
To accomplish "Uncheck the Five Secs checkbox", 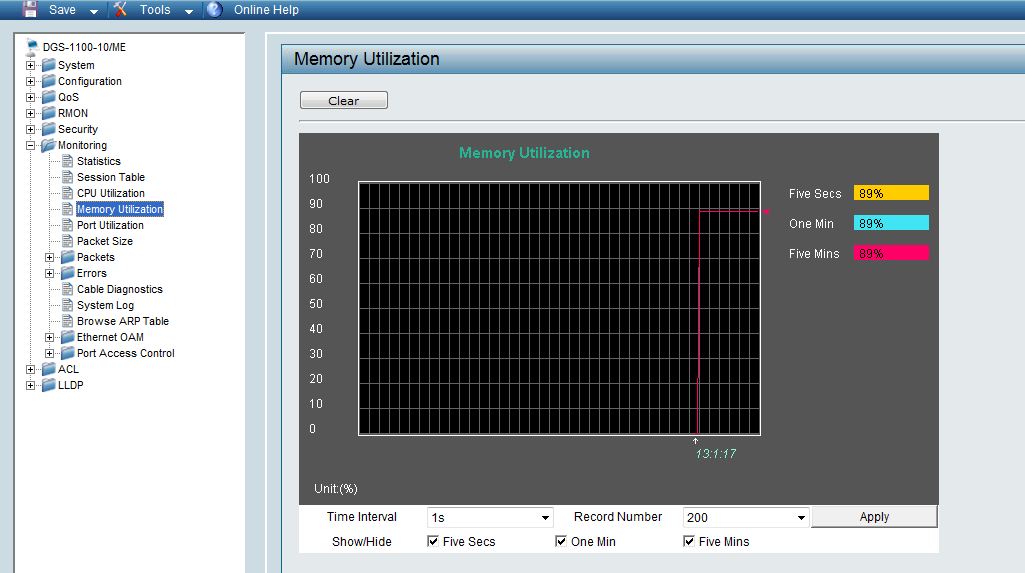I will (433, 541).
